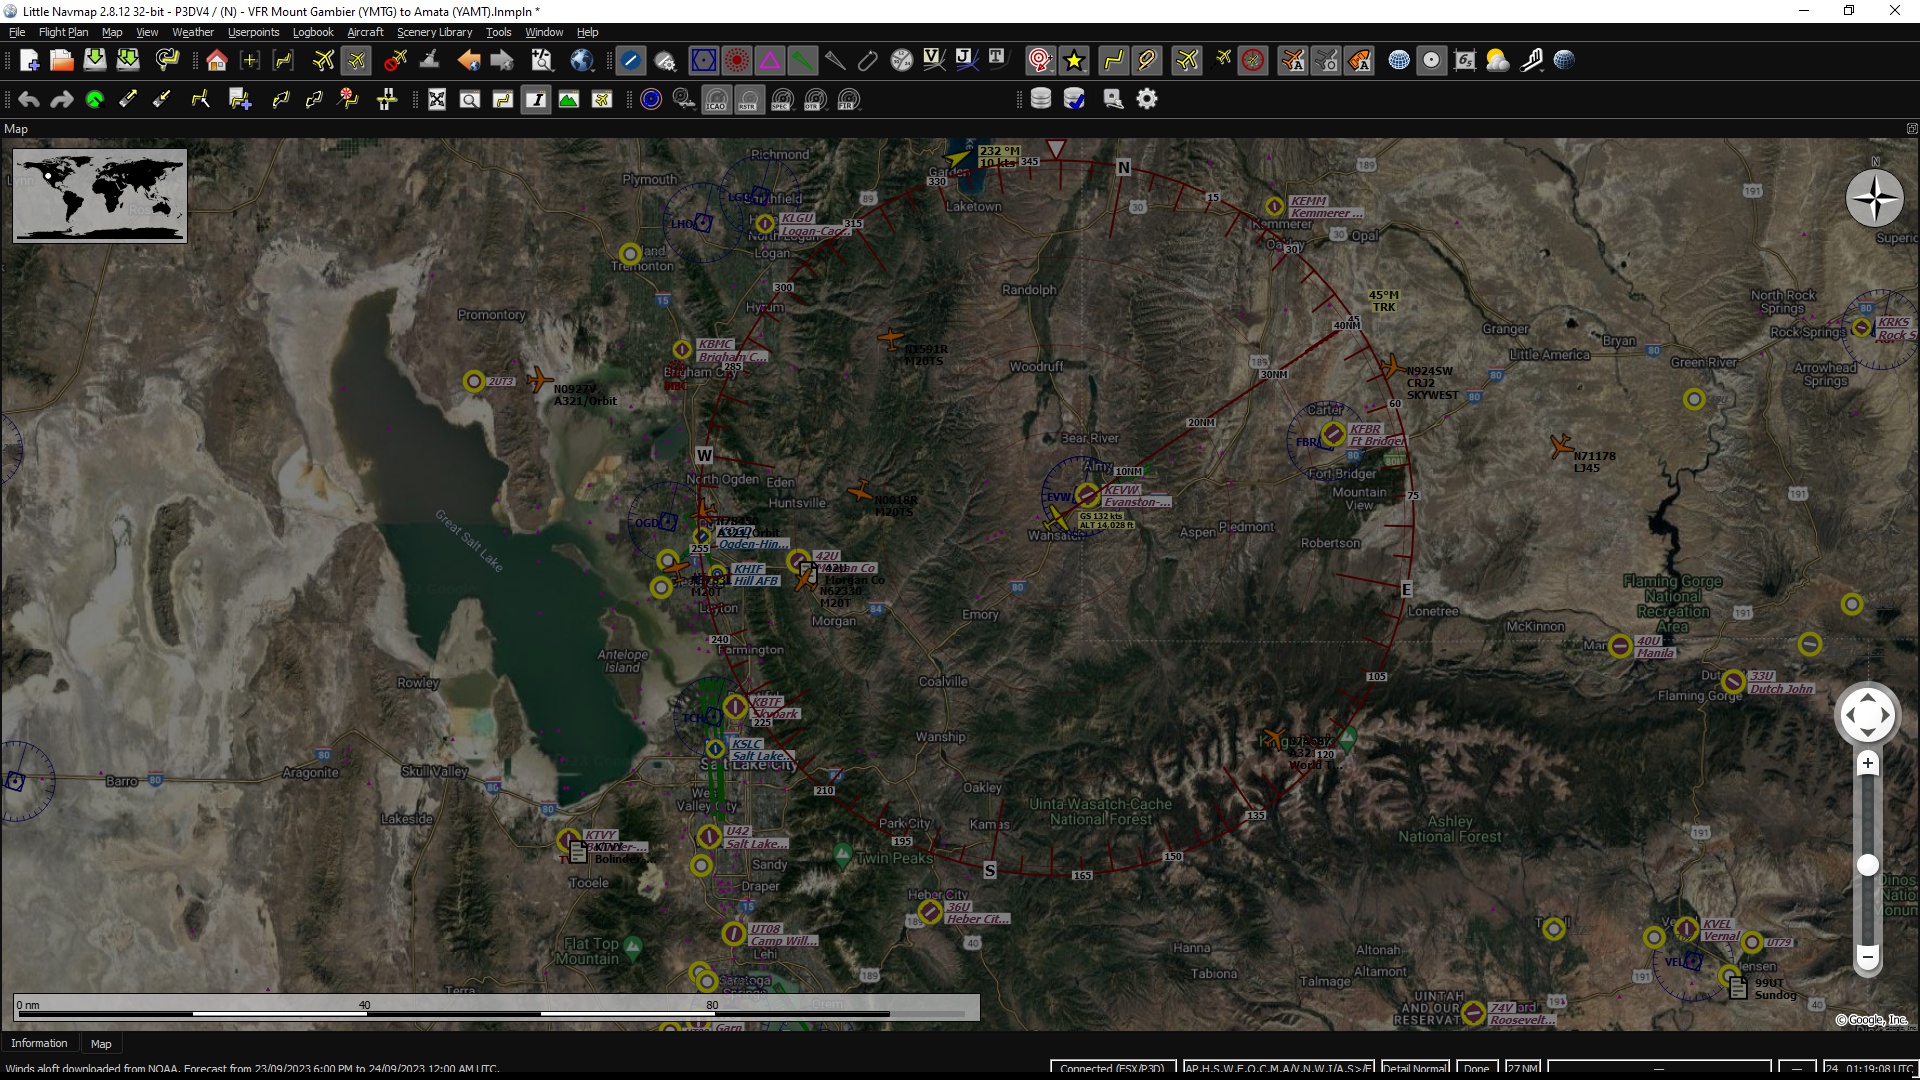Toggle ILS green feather display
Image resolution: width=1920 pixels, height=1080 pixels.
803,61
